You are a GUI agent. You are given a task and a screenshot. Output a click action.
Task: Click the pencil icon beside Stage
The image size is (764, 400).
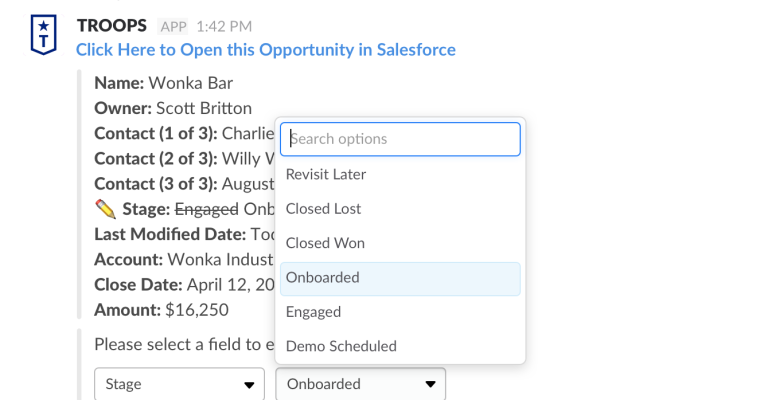(105, 209)
